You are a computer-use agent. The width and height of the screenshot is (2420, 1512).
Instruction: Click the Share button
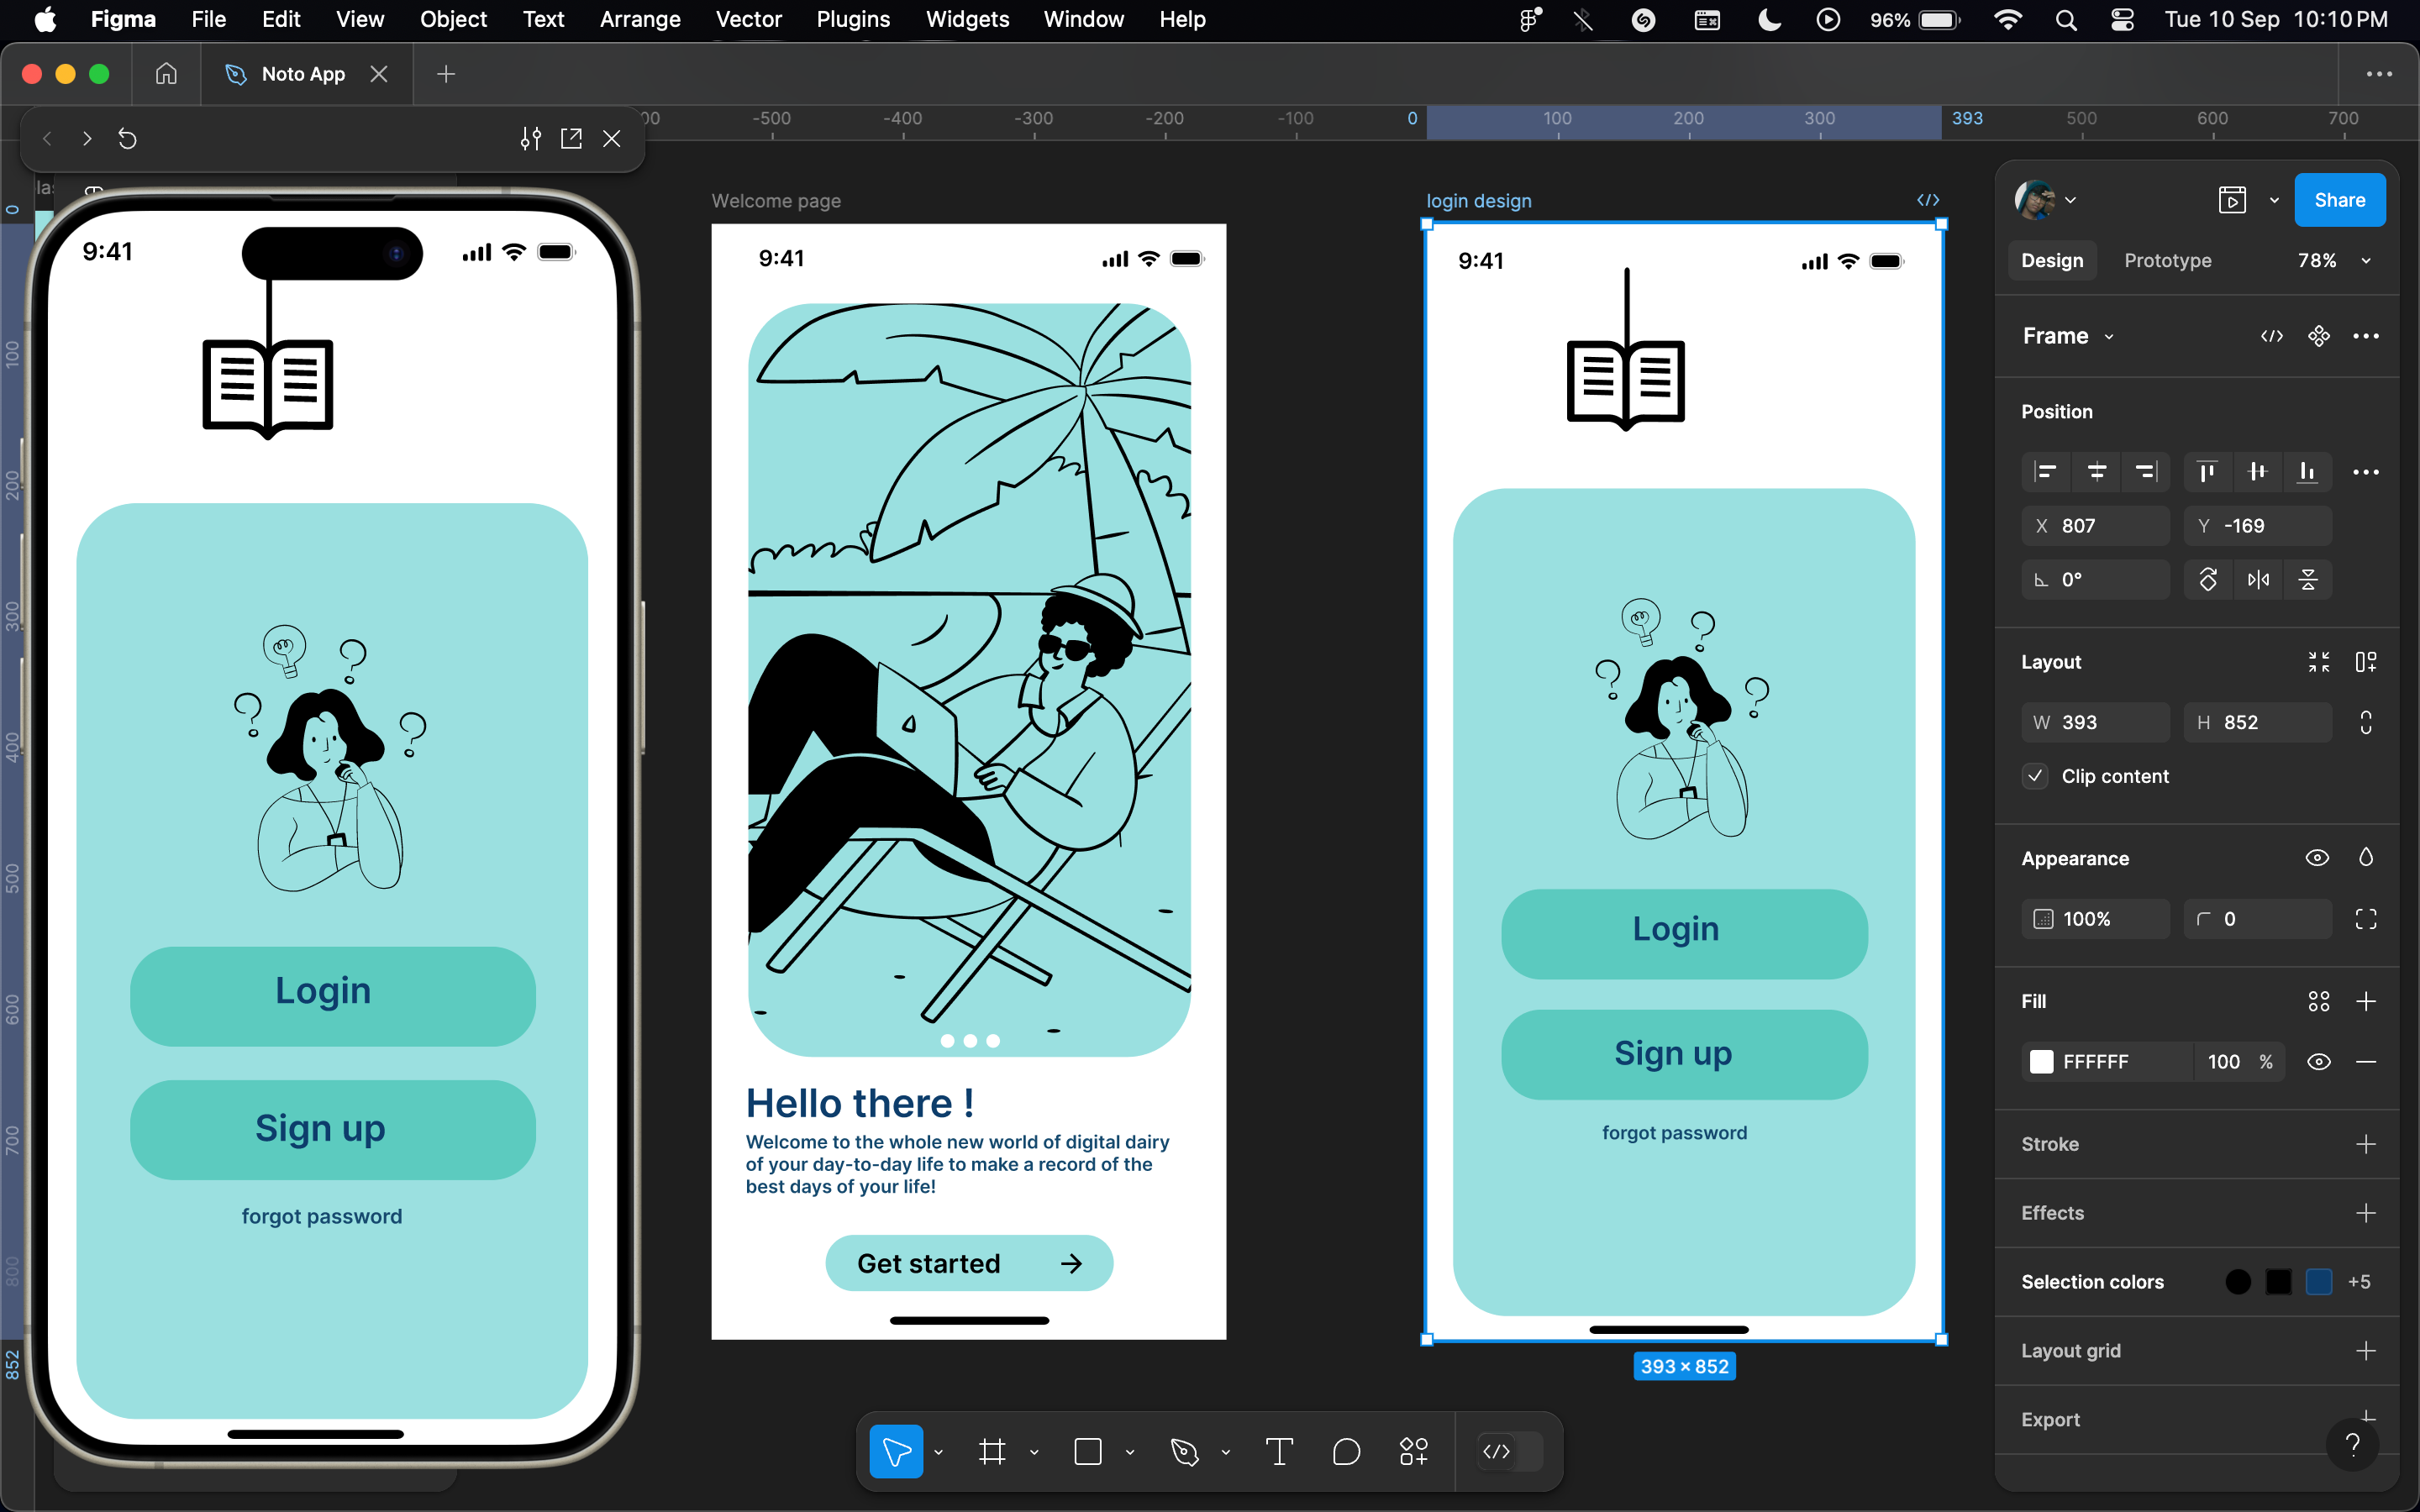coord(2339,200)
